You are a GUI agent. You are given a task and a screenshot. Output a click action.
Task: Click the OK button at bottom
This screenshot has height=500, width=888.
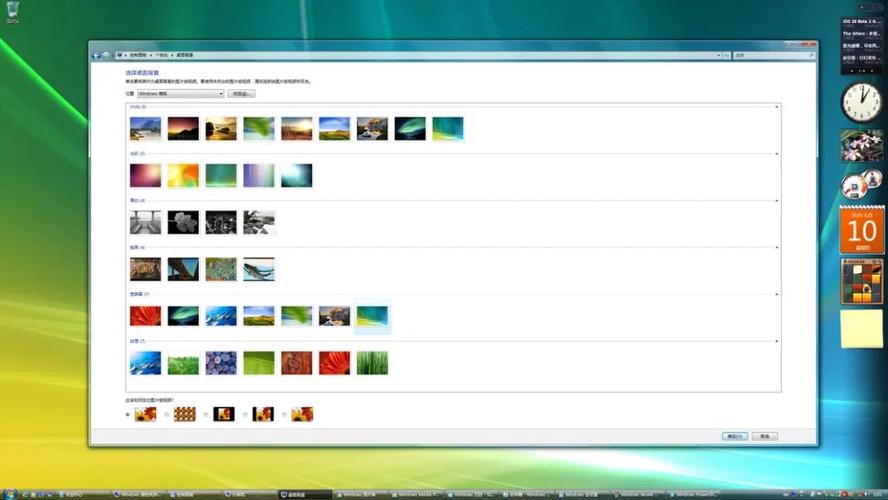click(x=735, y=436)
